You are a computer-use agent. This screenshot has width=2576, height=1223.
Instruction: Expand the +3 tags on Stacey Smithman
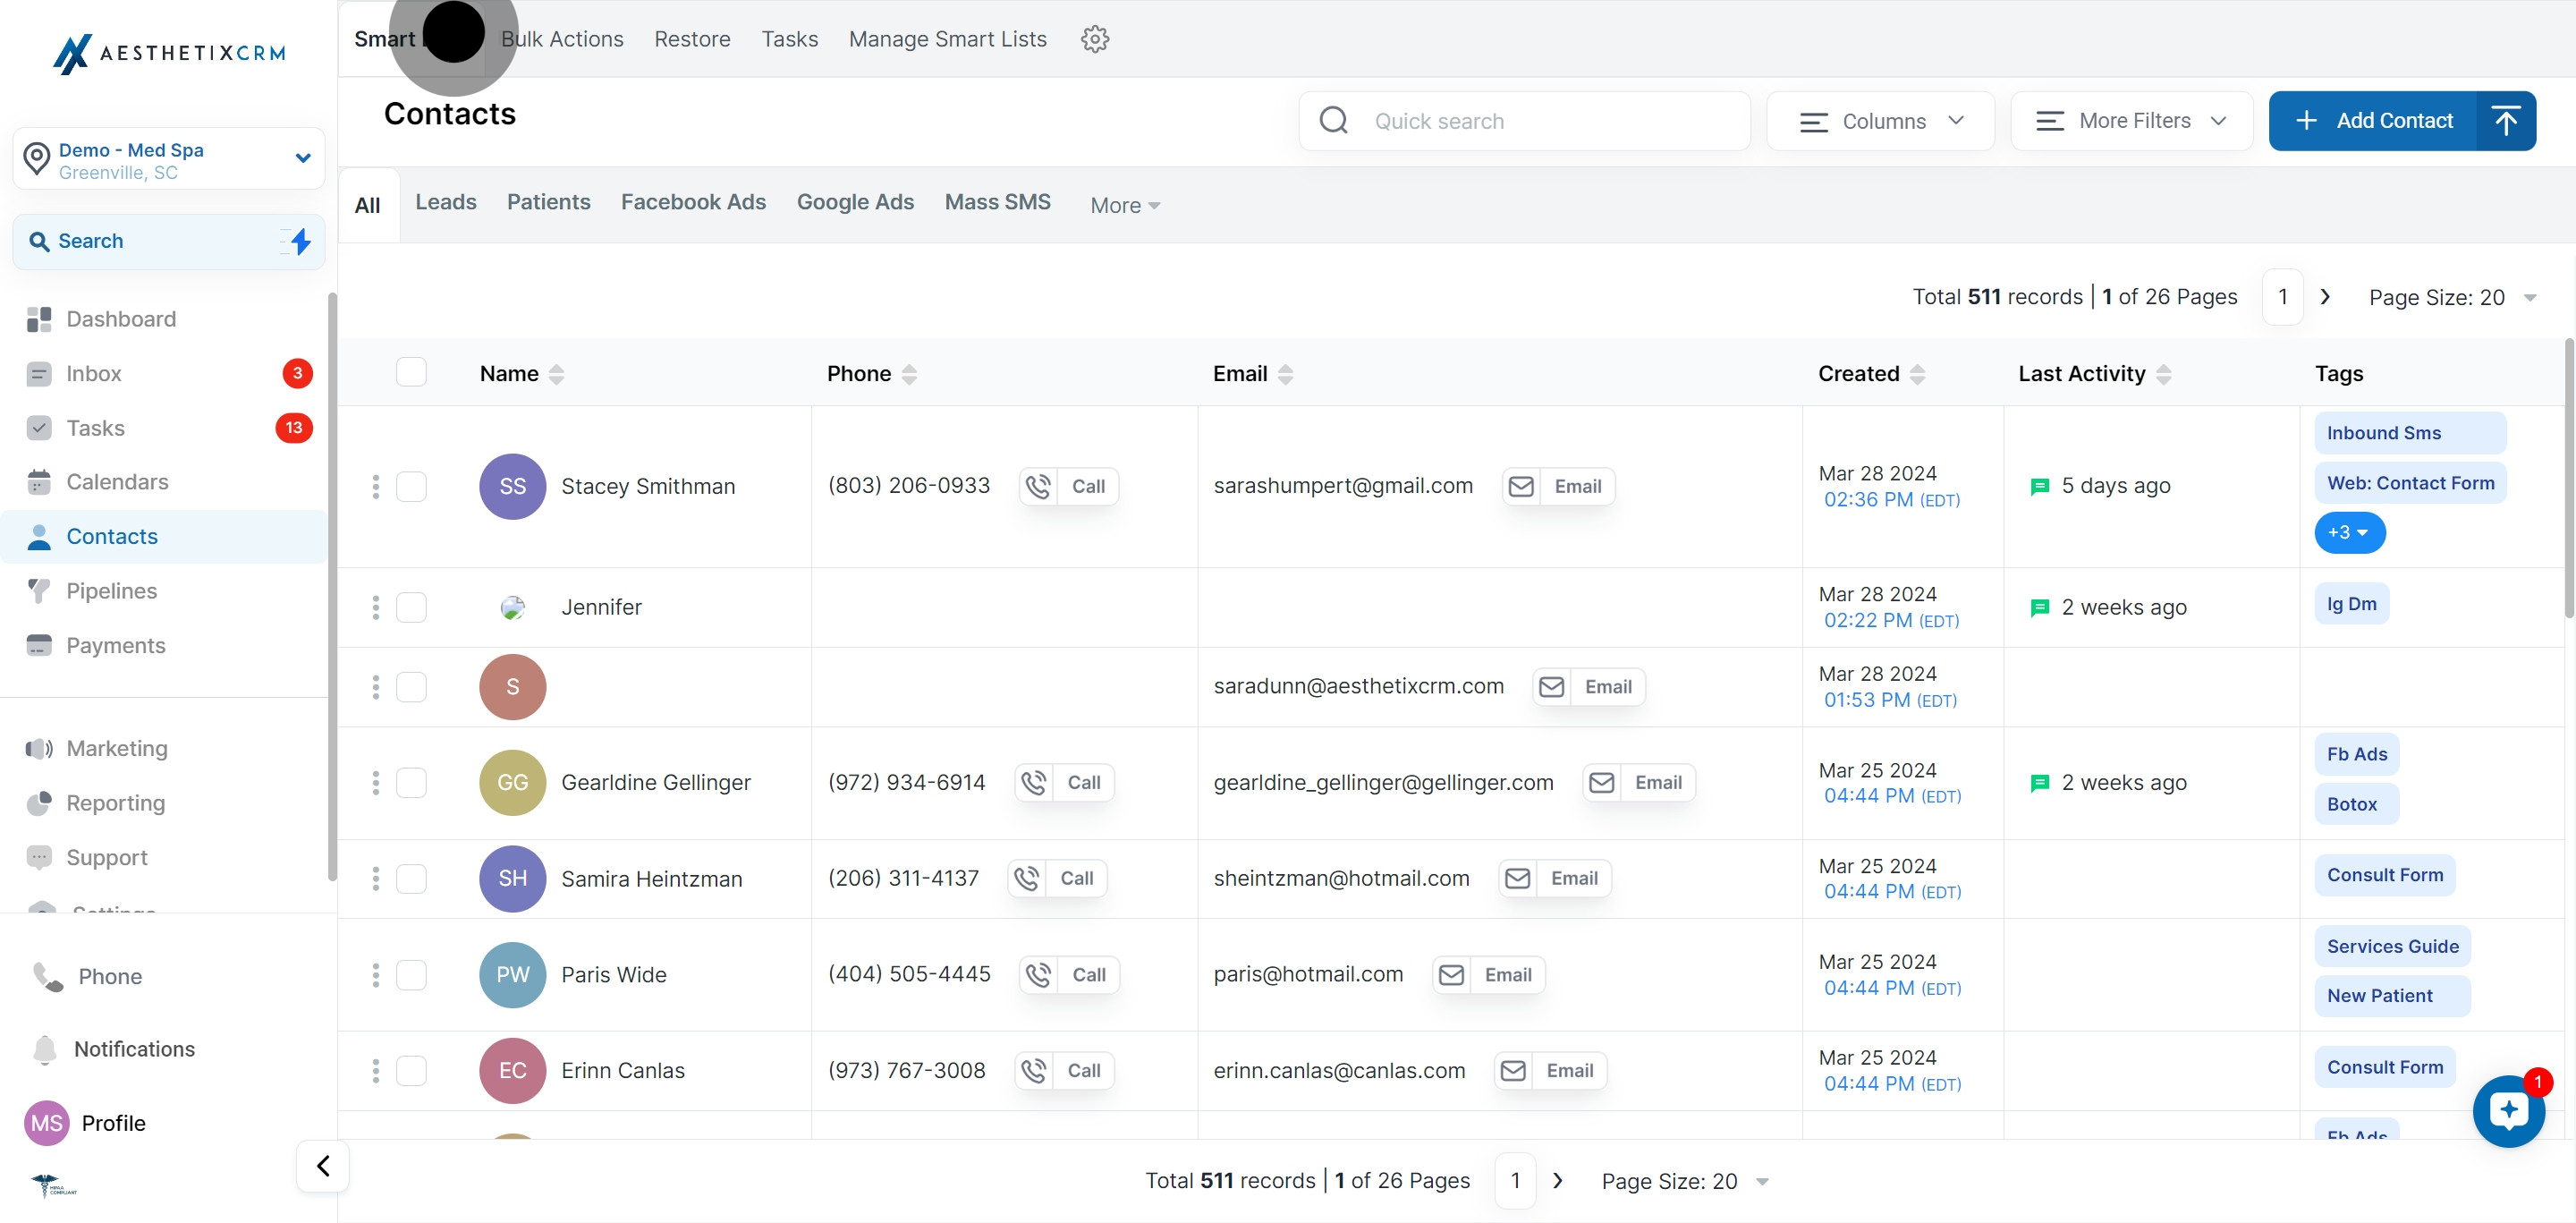tap(2349, 533)
